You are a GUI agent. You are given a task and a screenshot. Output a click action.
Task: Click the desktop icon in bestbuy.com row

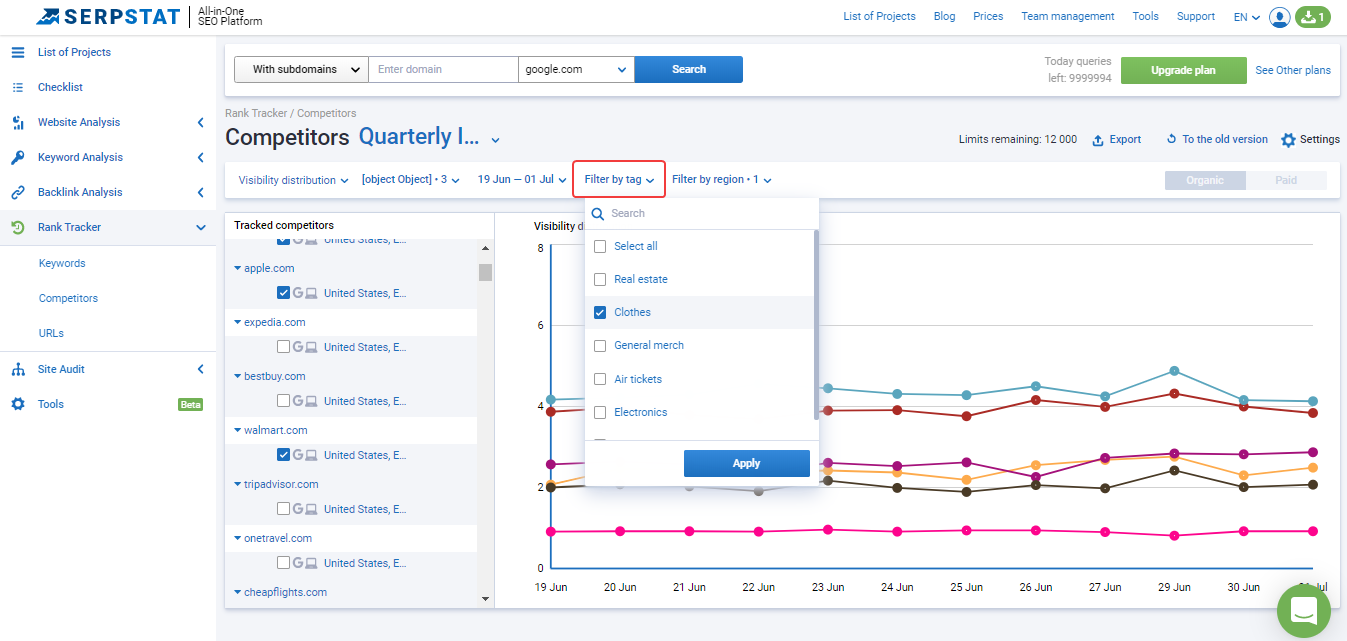coord(311,401)
